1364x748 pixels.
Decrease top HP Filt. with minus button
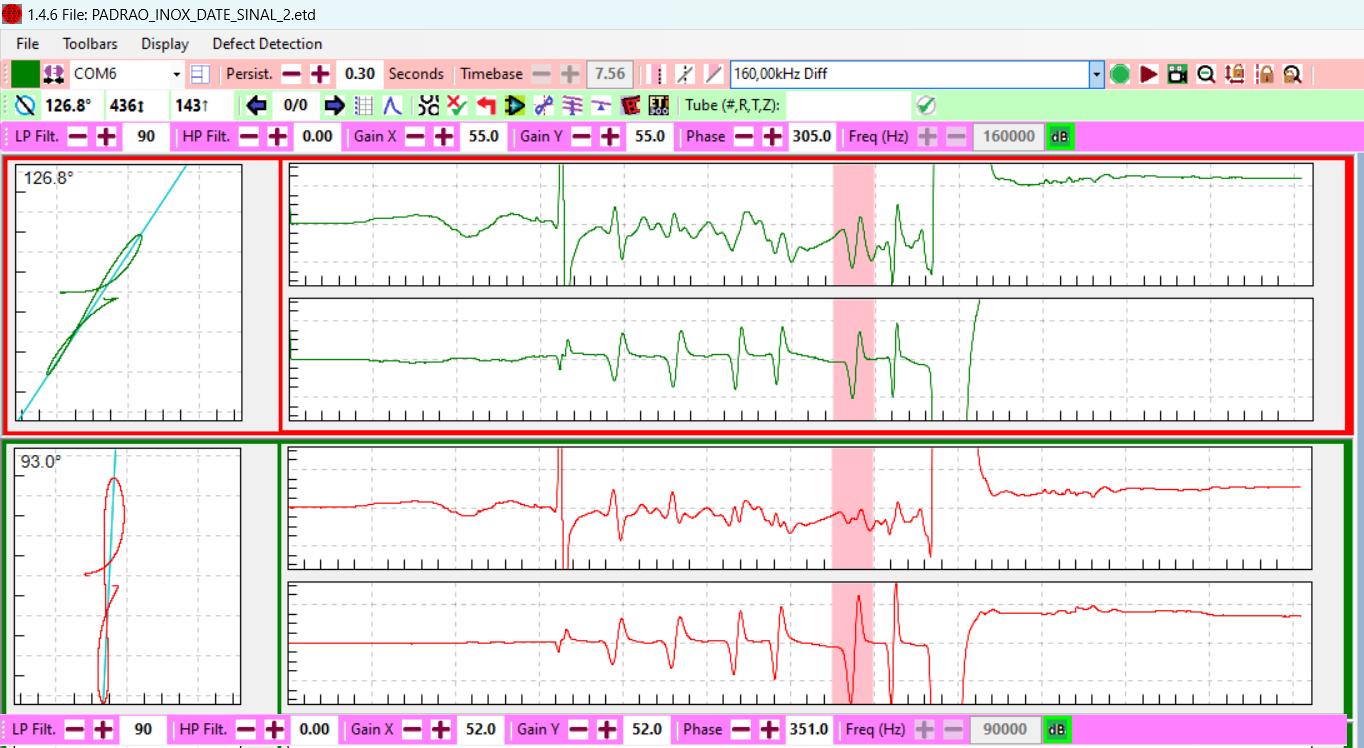coord(250,136)
